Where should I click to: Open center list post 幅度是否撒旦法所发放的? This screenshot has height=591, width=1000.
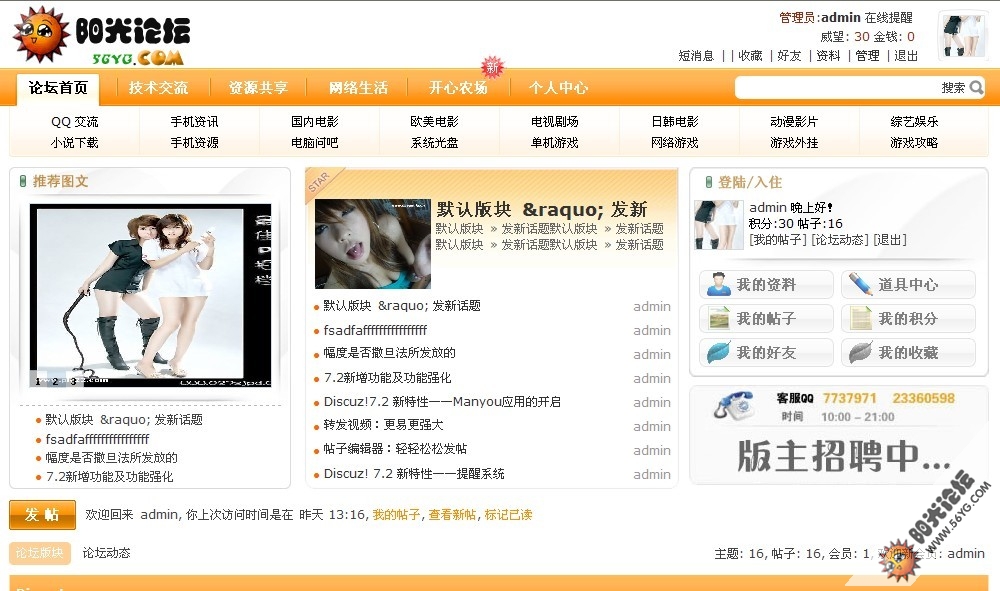390,353
